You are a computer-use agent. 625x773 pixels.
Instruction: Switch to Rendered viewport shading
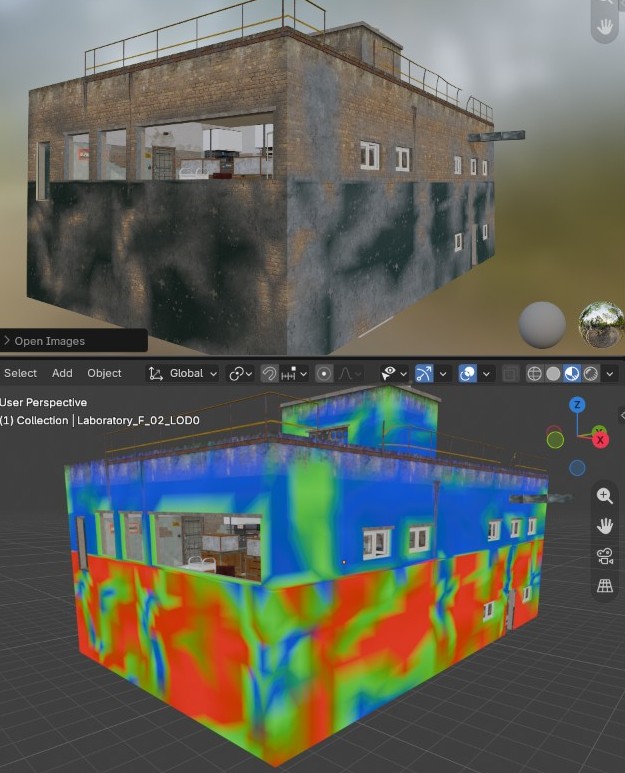pos(590,374)
